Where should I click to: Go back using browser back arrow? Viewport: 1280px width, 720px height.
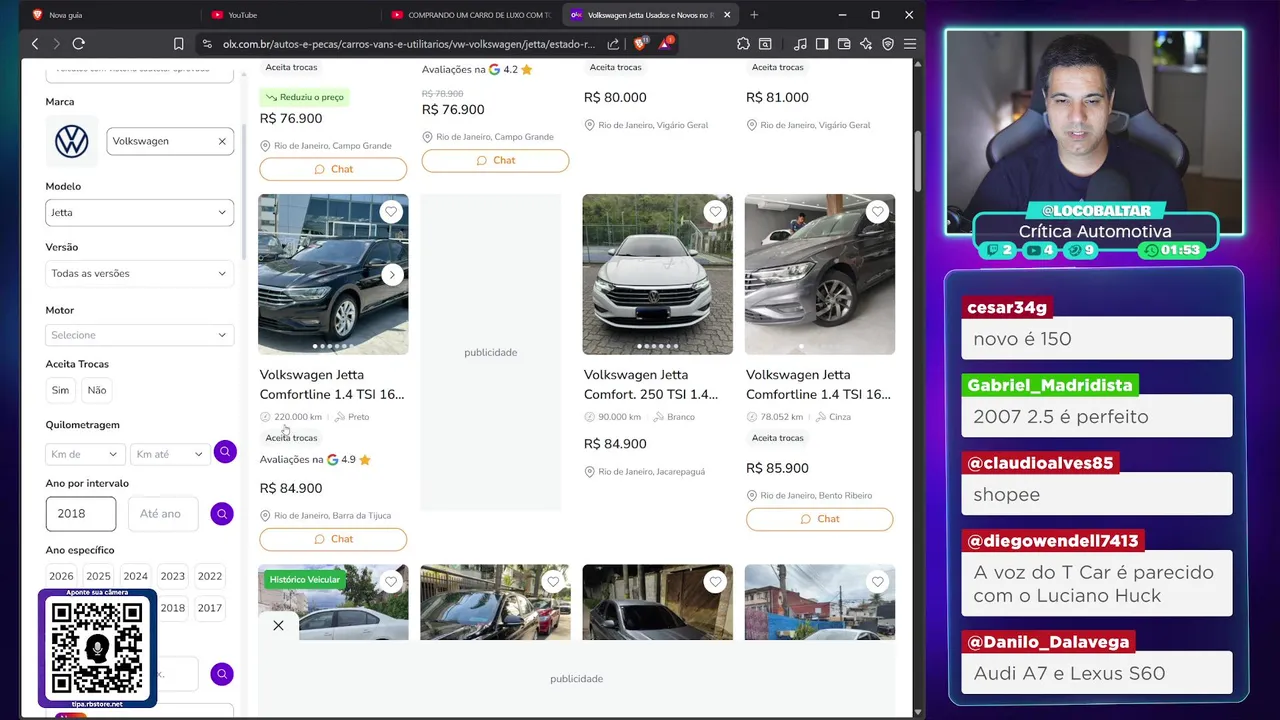(x=35, y=44)
